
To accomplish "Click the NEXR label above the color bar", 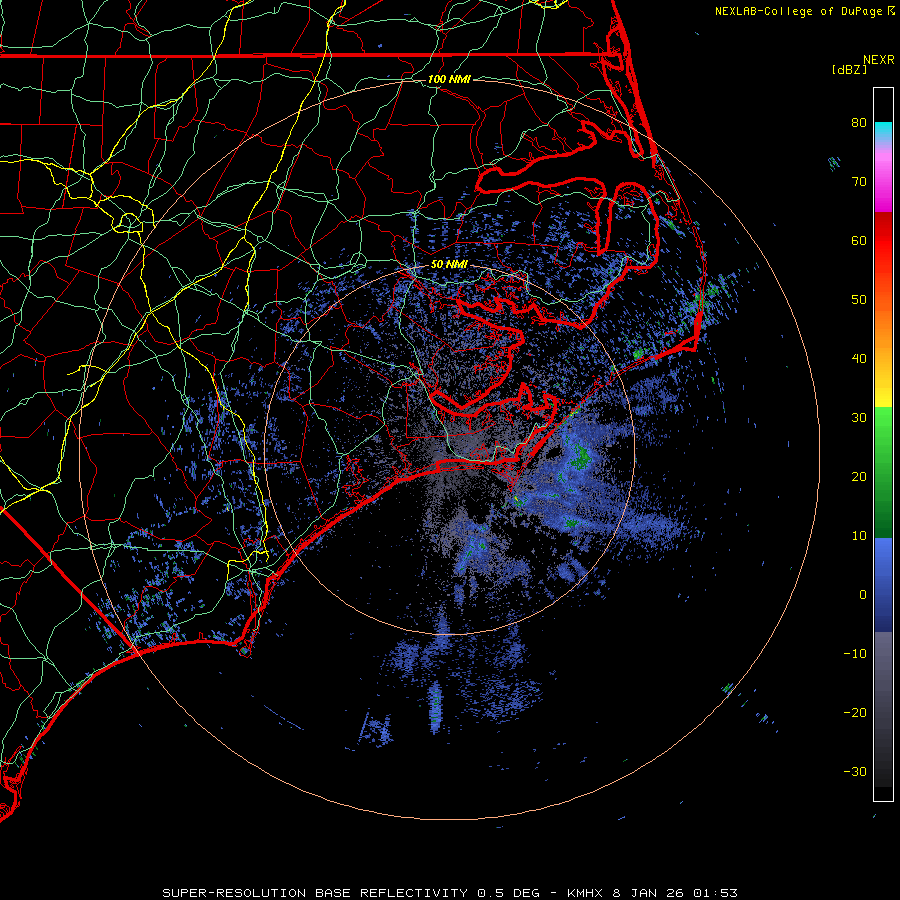I will click(x=879, y=60).
